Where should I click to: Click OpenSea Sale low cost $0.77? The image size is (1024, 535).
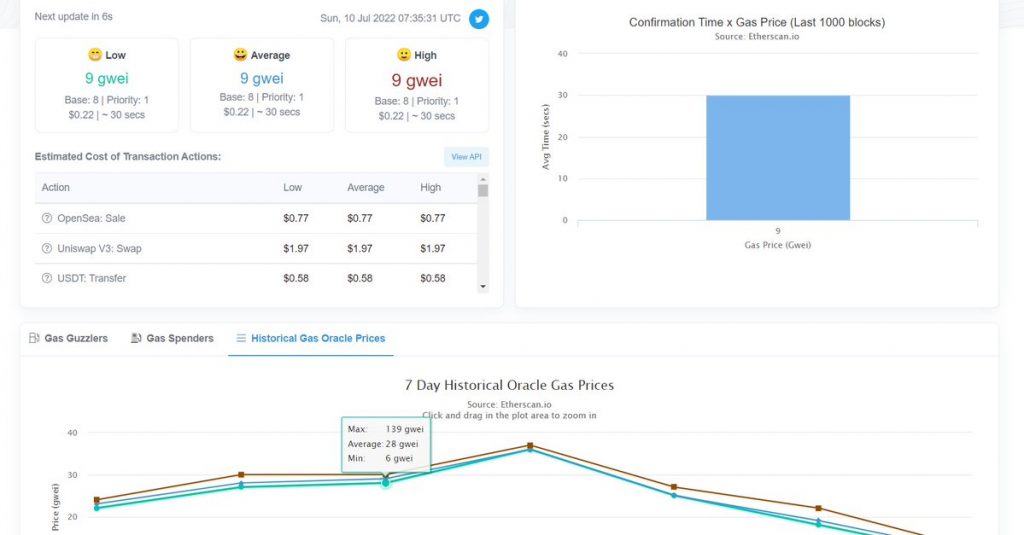click(296, 218)
